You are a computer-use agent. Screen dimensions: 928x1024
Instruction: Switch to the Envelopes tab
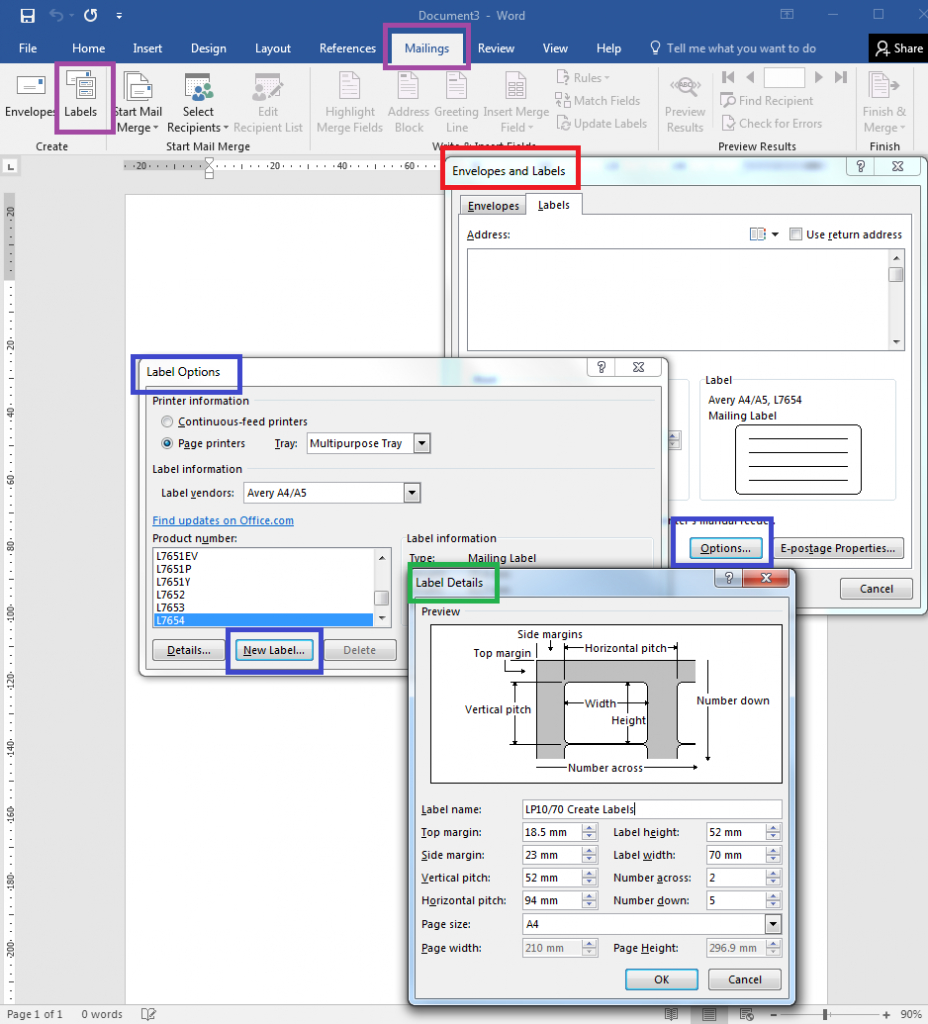493,205
